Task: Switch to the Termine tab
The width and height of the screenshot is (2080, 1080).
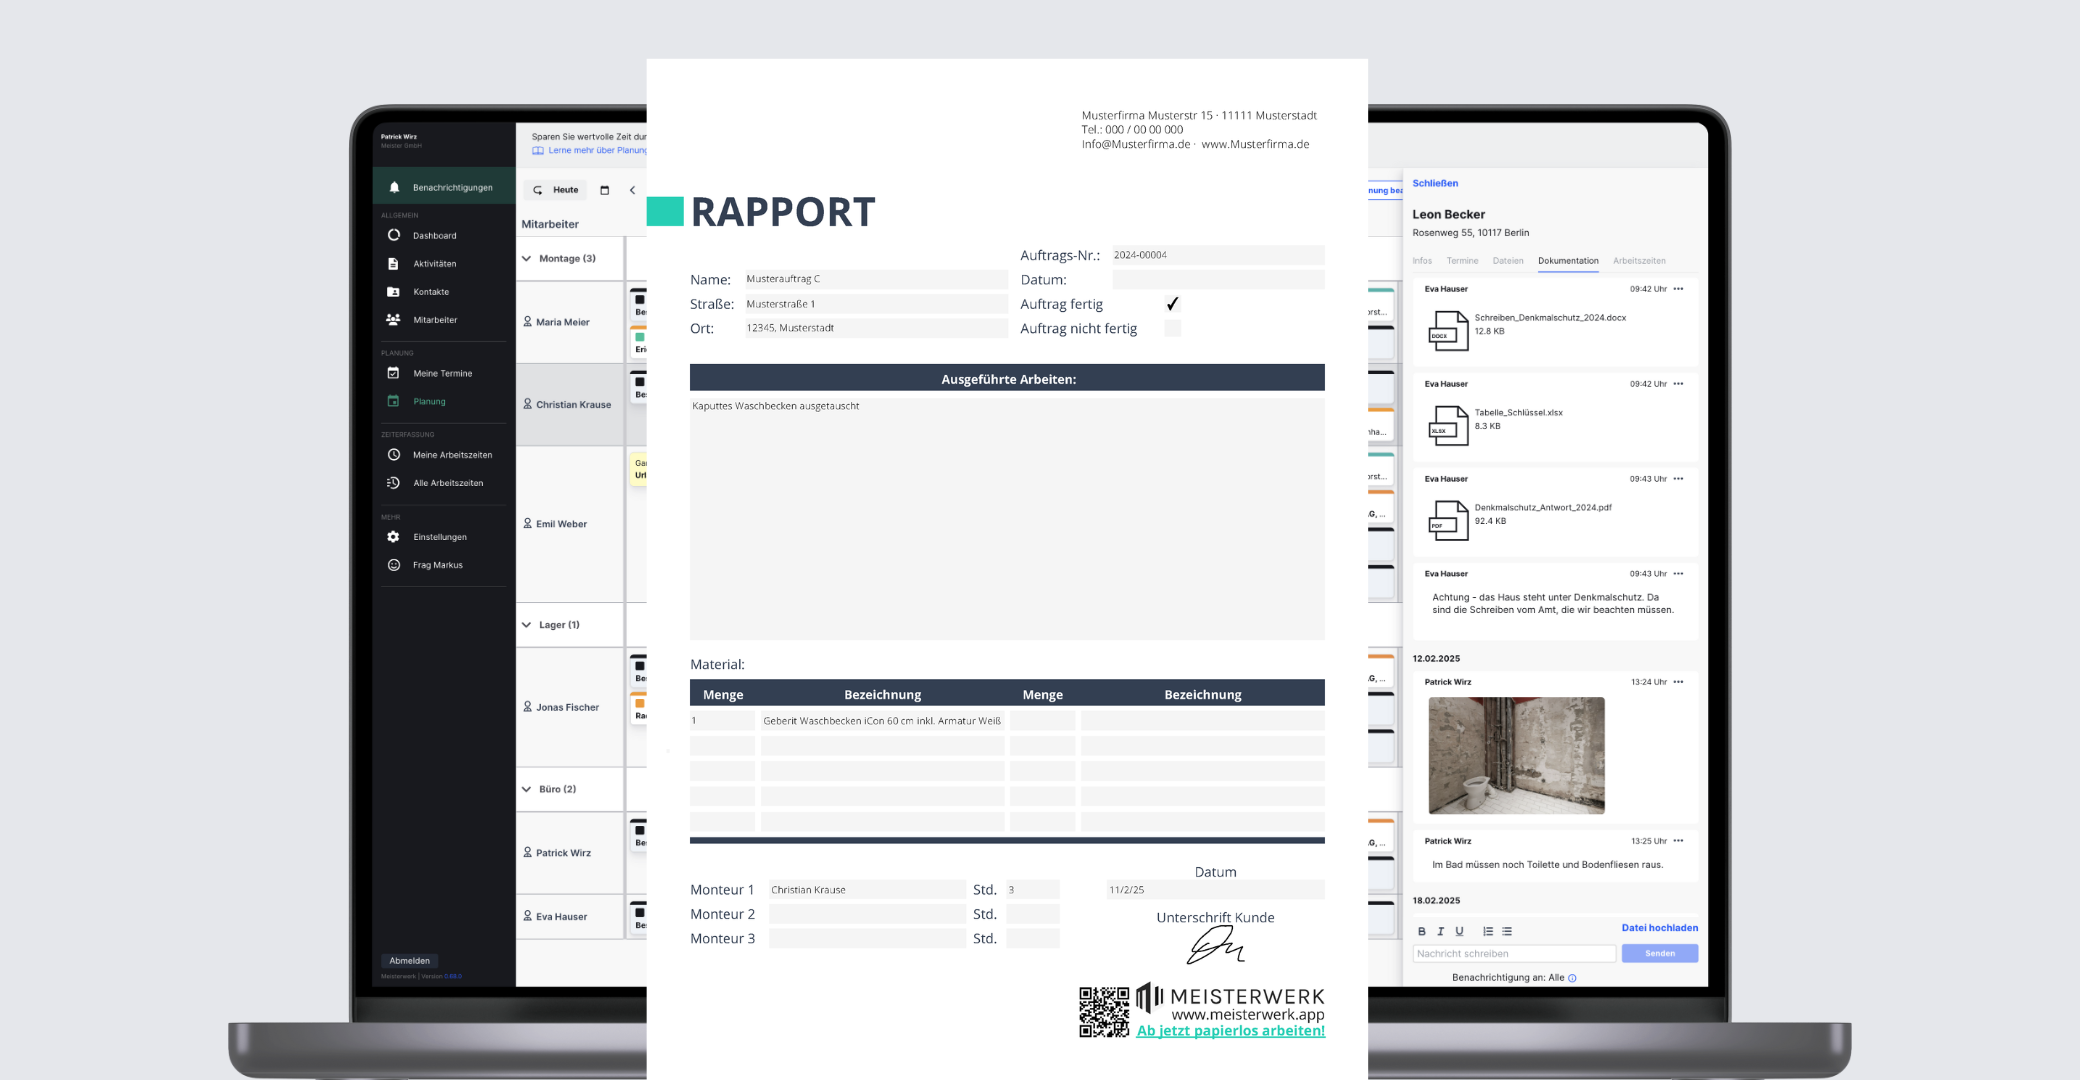Action: (1462, 261)
